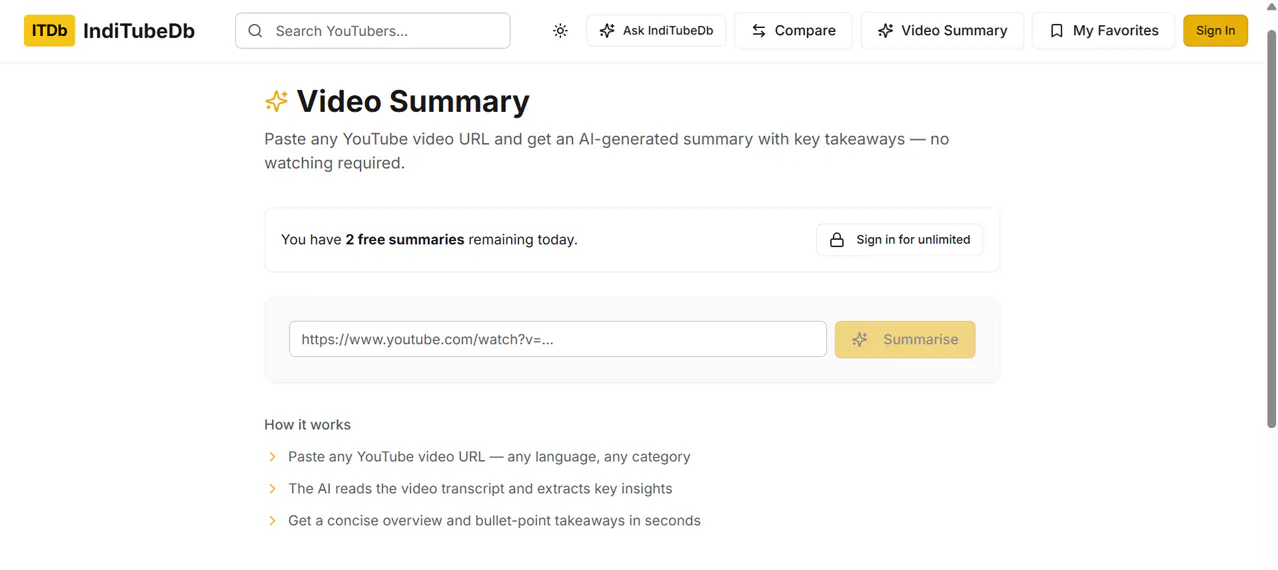The width and height of the screenshot is (1278, 570).
Task: Open My Favorites
Action: coord(1103,31)
